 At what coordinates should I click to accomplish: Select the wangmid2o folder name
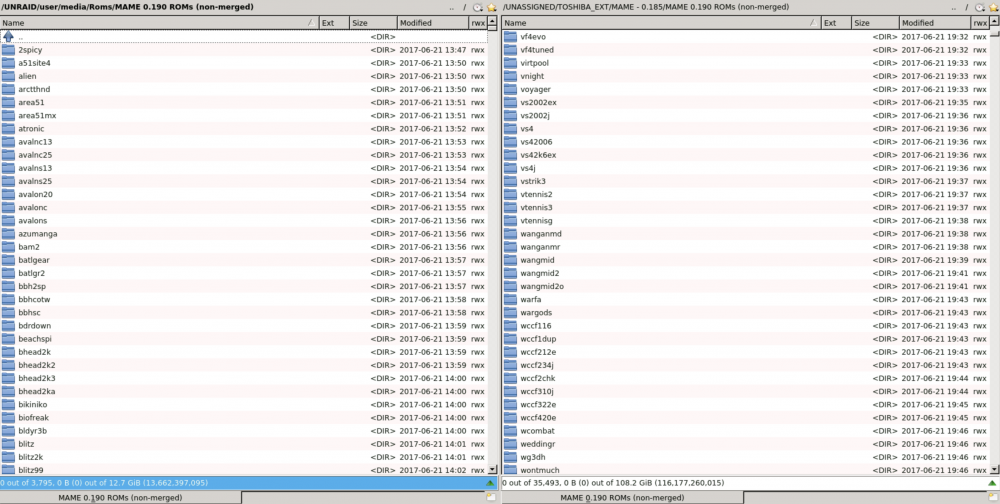point(542,286)
